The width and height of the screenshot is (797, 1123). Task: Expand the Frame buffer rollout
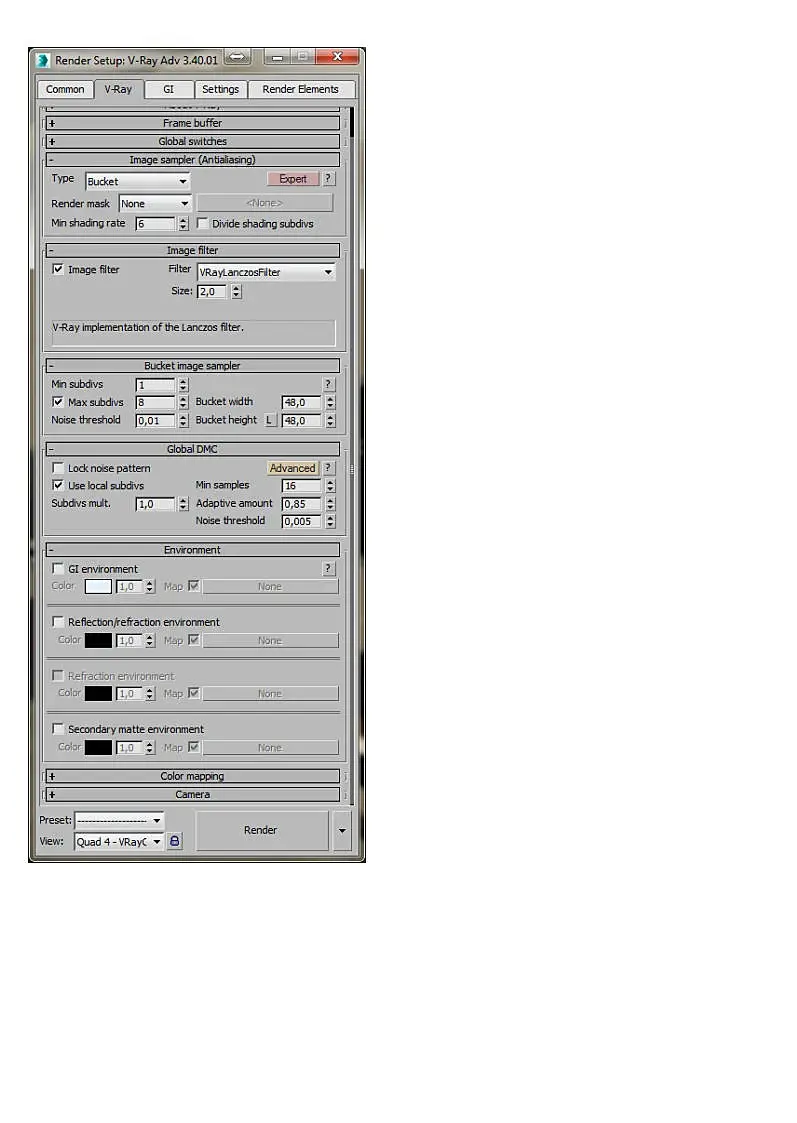[193, 123]
